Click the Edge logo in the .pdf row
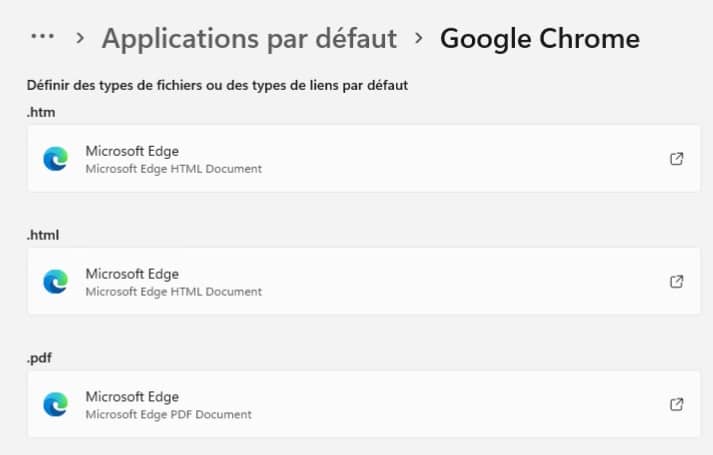 (55, 404)
